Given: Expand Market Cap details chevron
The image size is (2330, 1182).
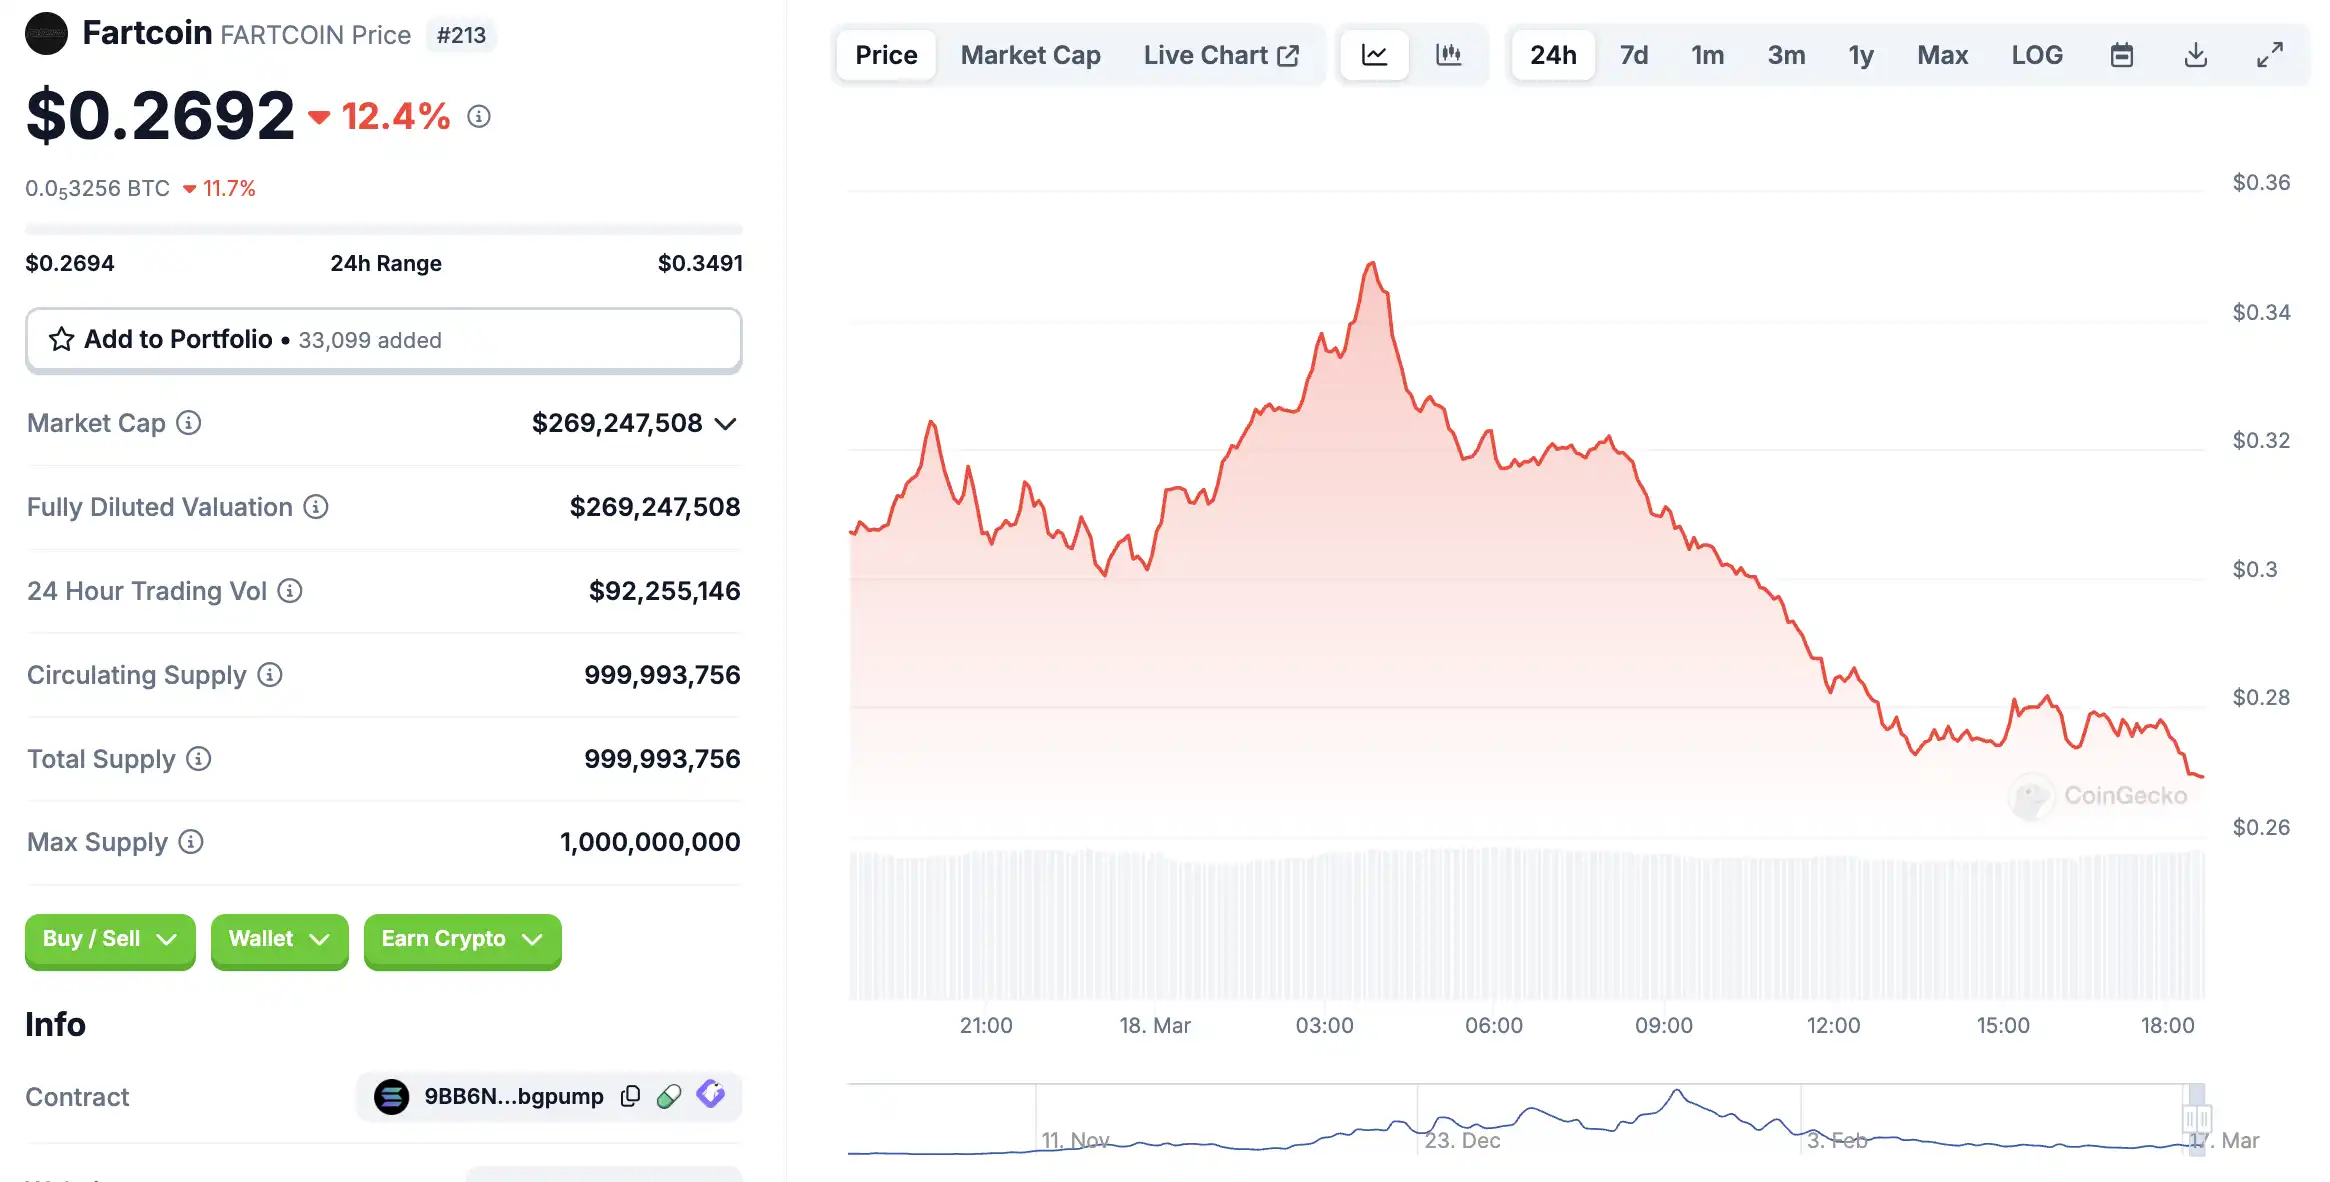Looking at the screenshot, I should pos(726,424).
